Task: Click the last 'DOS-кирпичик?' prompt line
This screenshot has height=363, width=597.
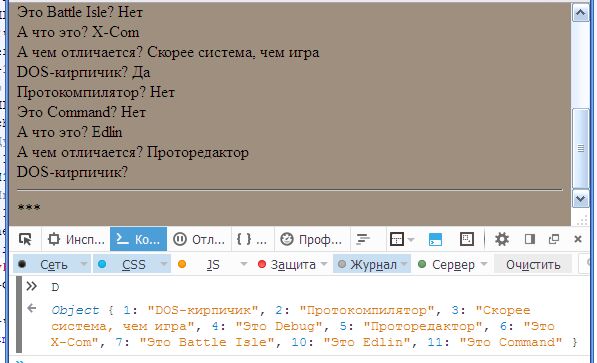Action: pos(72,172)
